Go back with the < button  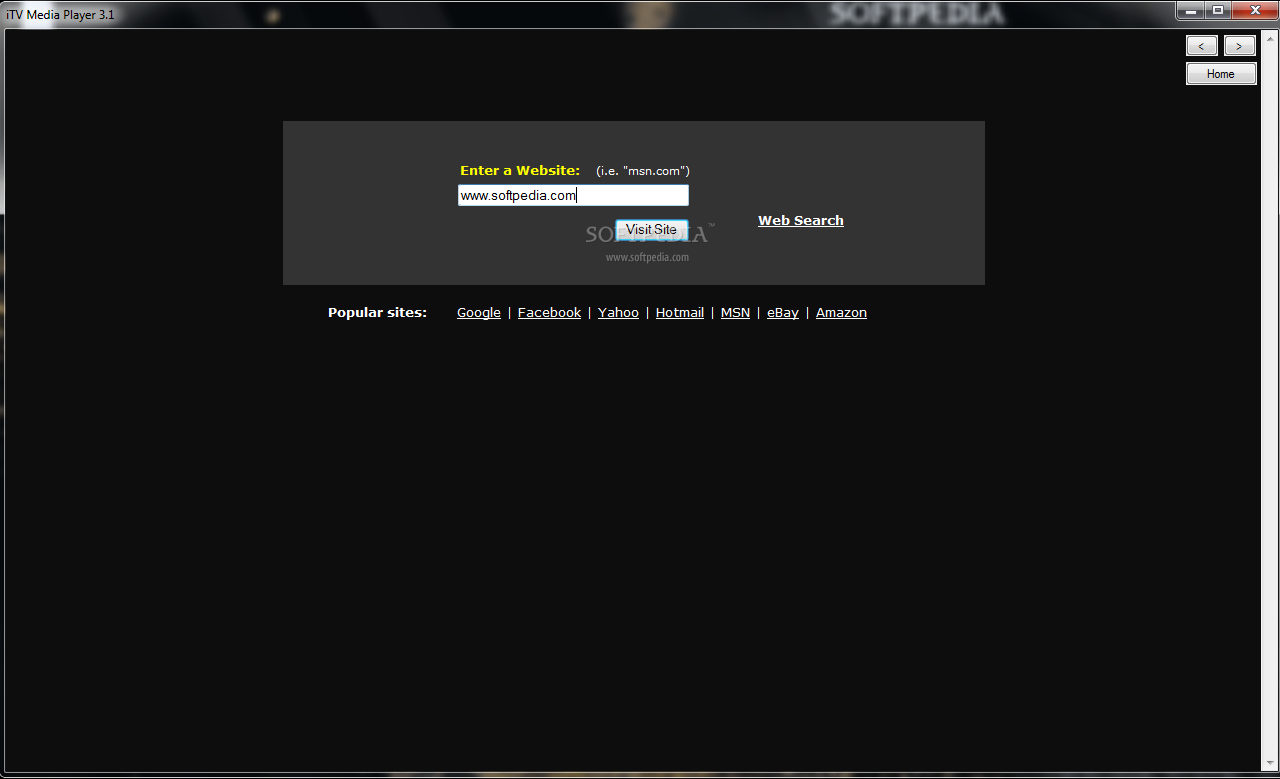click(1202, 46)
